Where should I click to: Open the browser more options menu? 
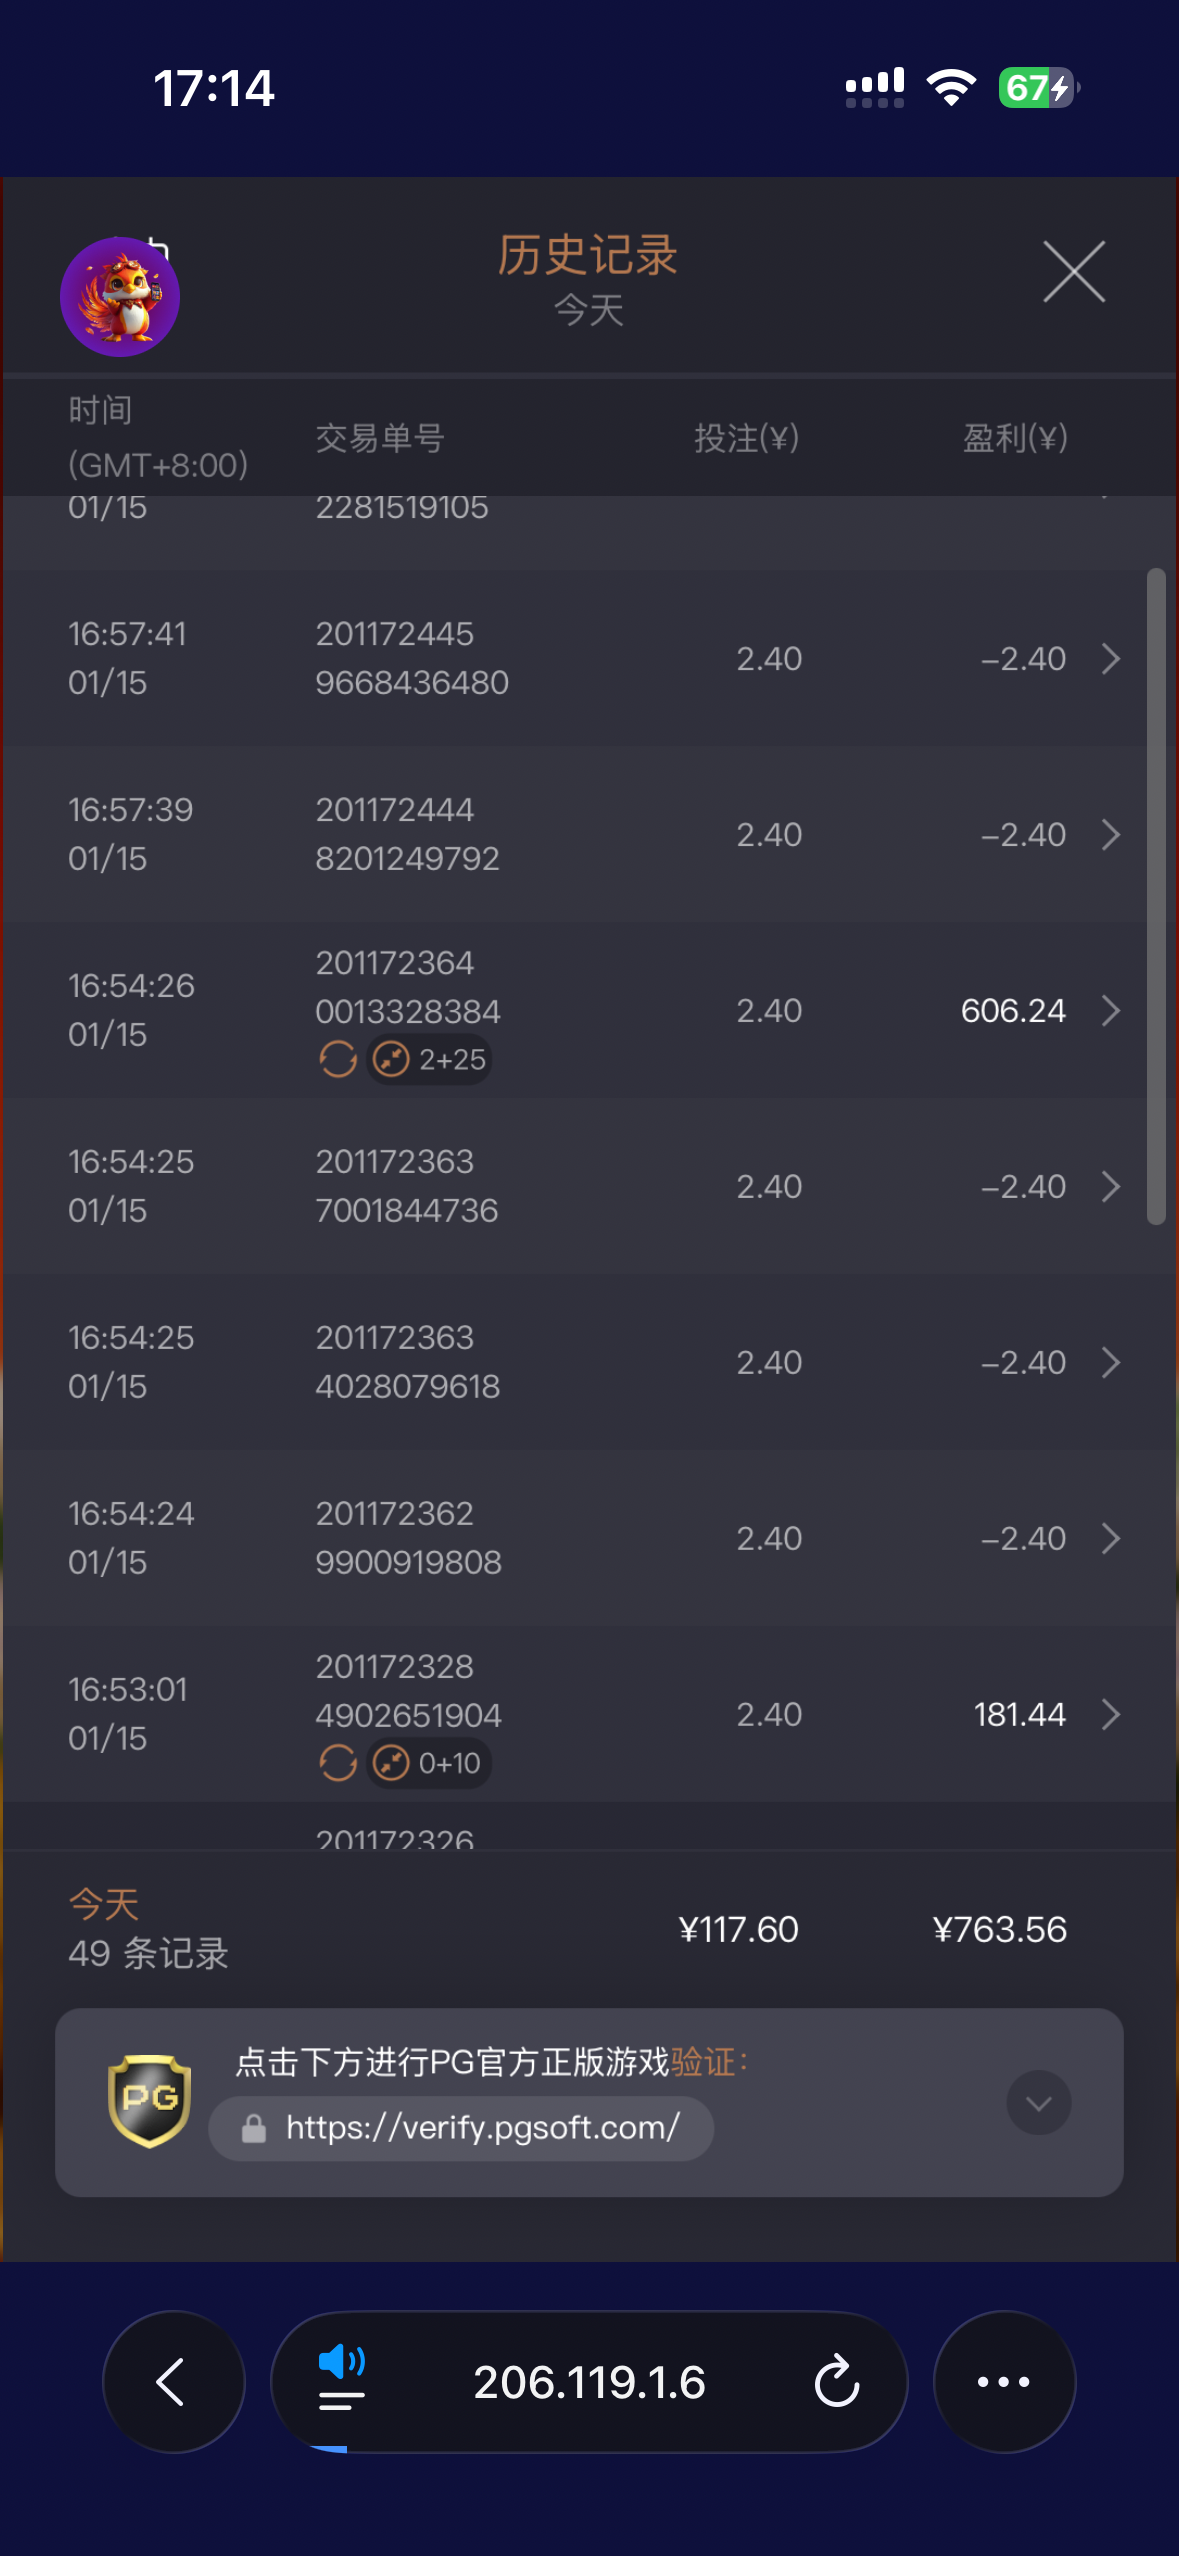(x=1004, y=2382)
